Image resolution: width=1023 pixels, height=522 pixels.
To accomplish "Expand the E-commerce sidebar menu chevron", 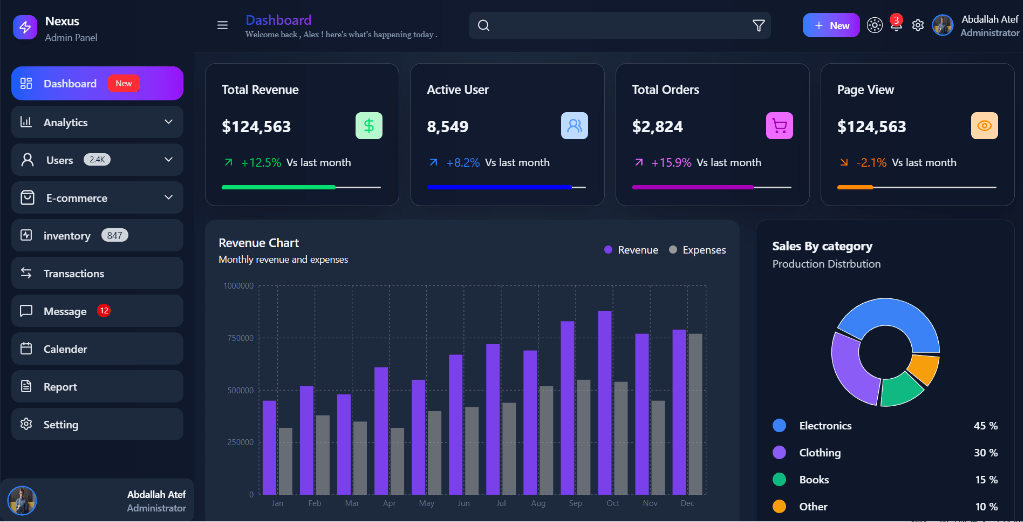I will 168,198.
